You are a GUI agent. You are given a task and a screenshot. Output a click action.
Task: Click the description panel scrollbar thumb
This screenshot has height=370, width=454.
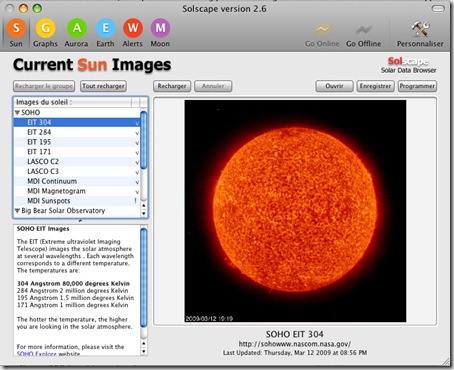[144, 277]
